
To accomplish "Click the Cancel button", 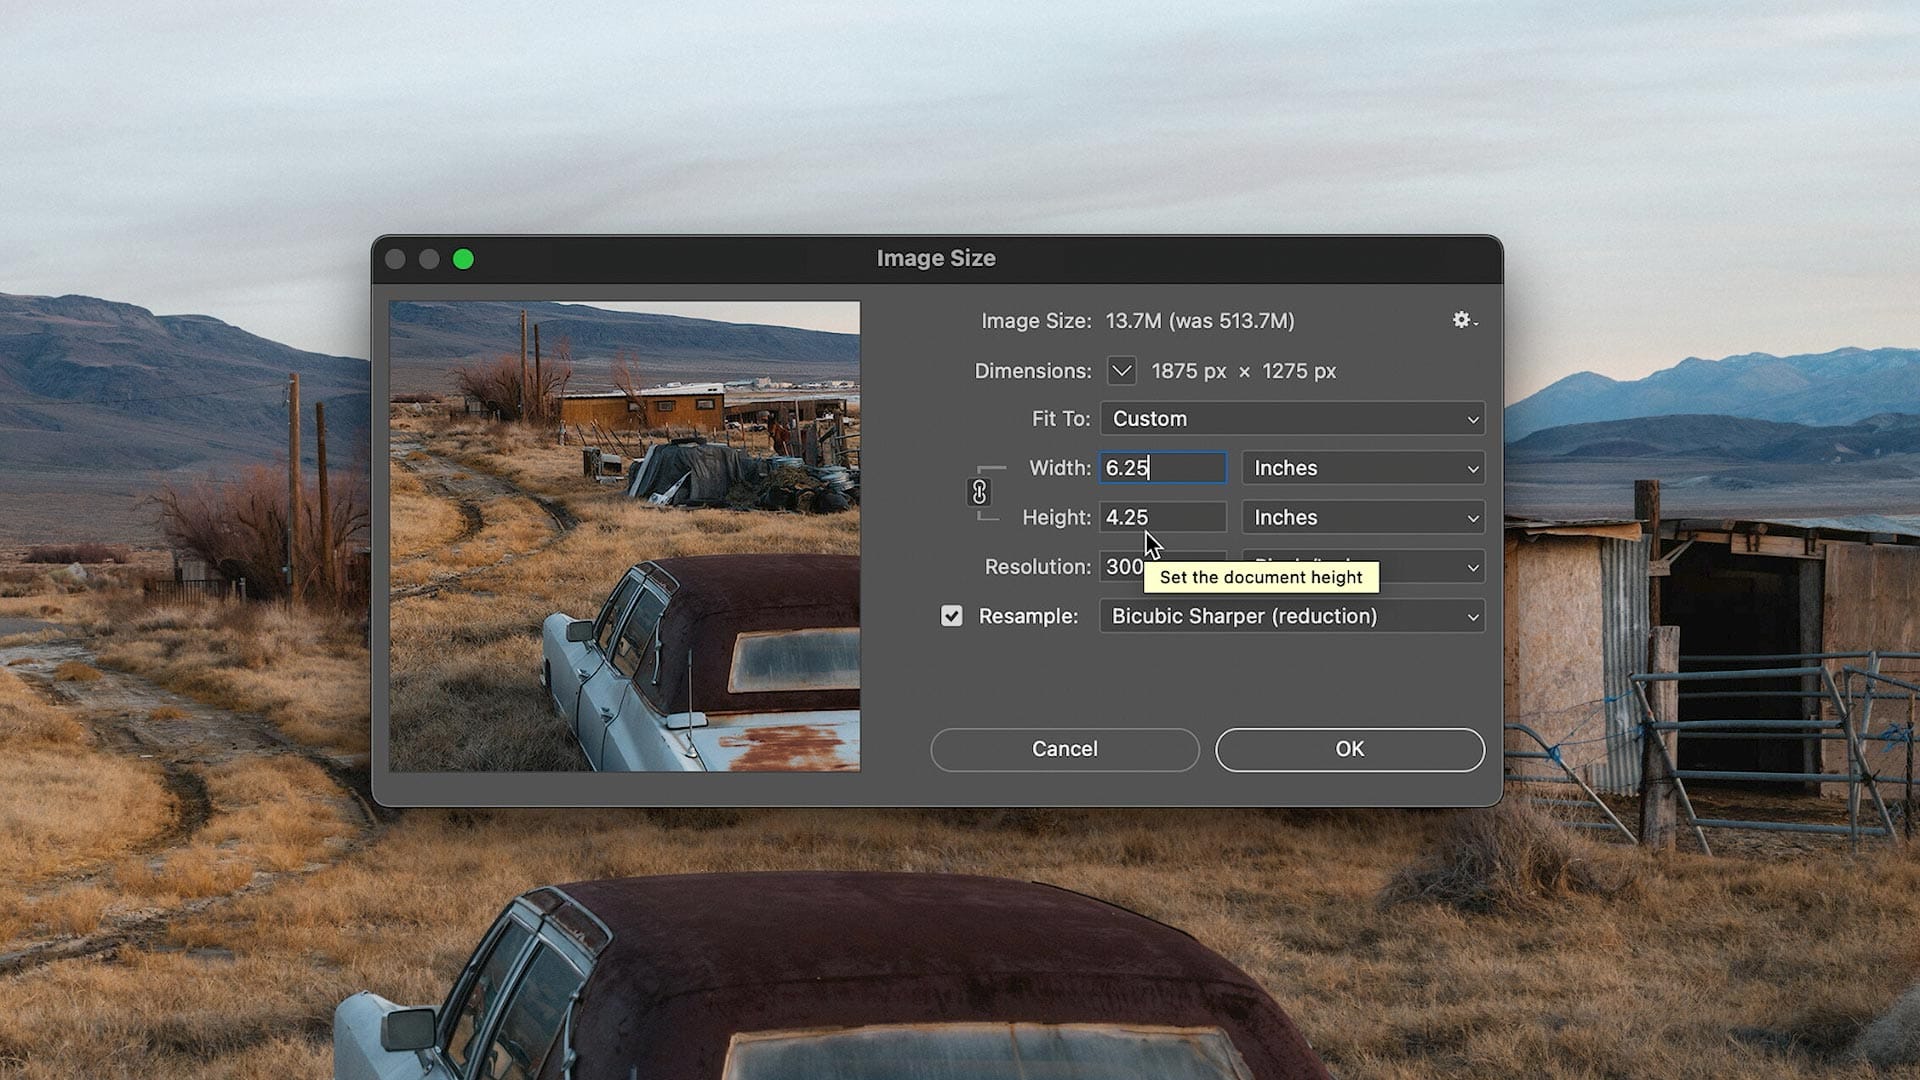I will pyautogui.click(x=1064, y=749).
